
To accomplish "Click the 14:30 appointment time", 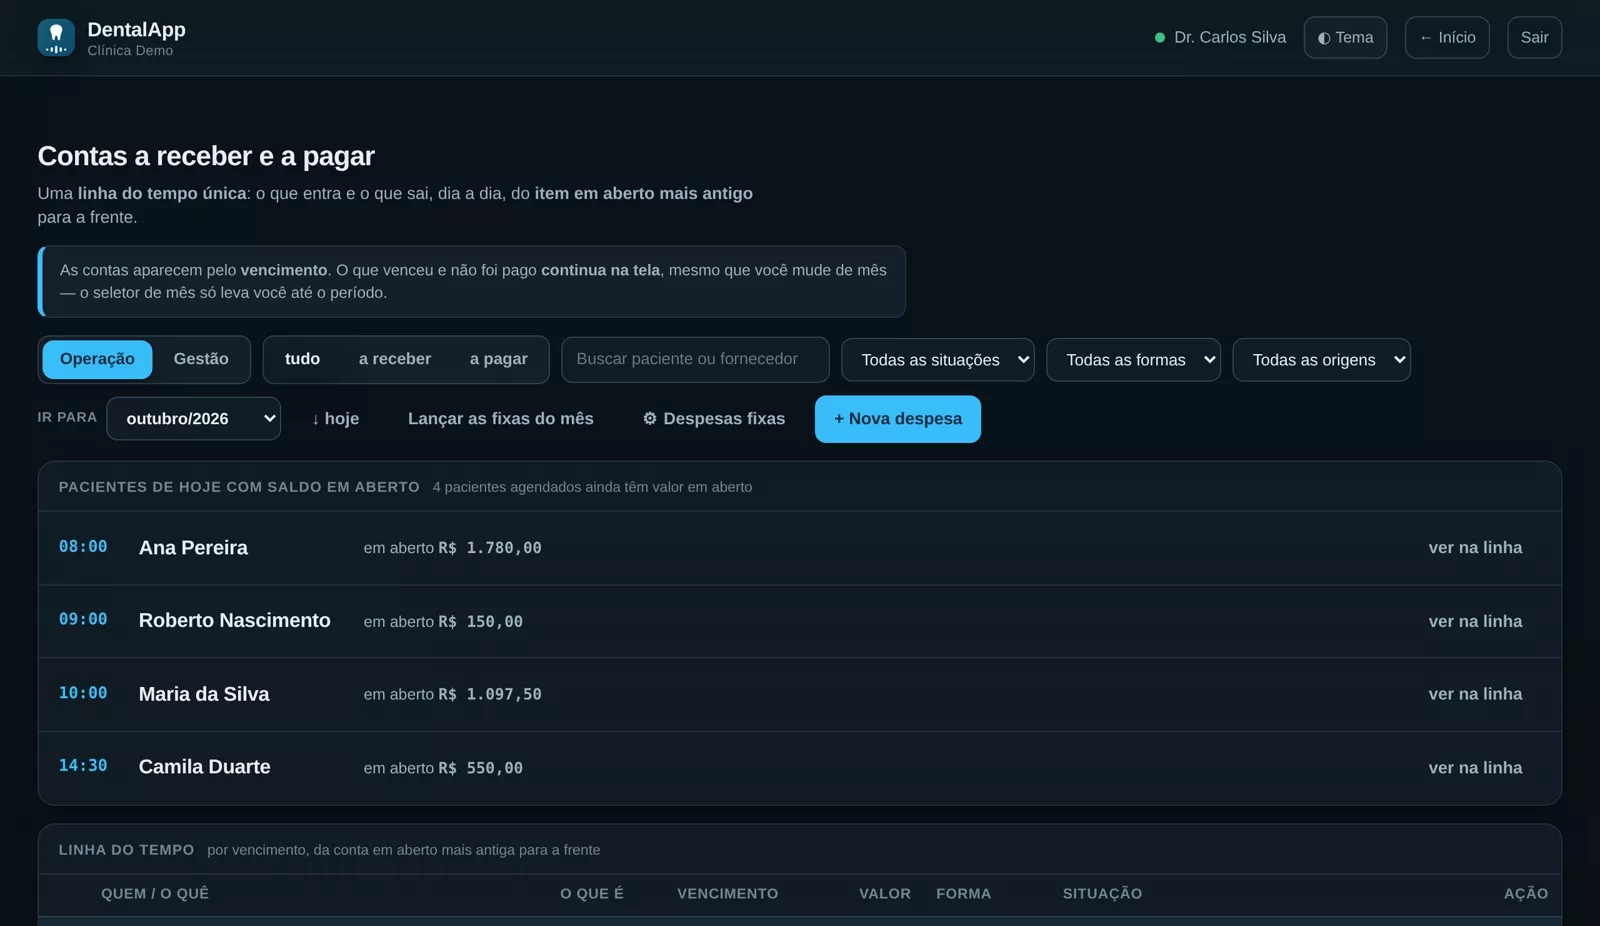I will (83, 766).
